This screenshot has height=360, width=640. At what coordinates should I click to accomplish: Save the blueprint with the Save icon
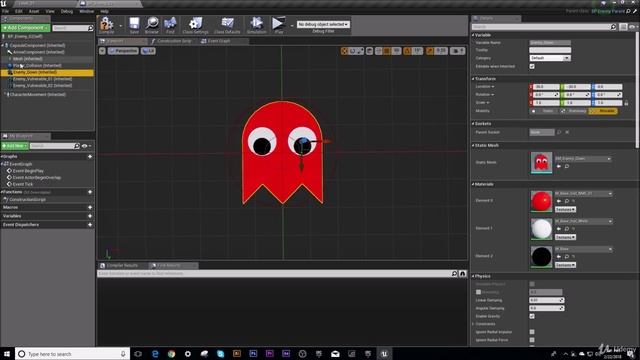tap(134, 25)
